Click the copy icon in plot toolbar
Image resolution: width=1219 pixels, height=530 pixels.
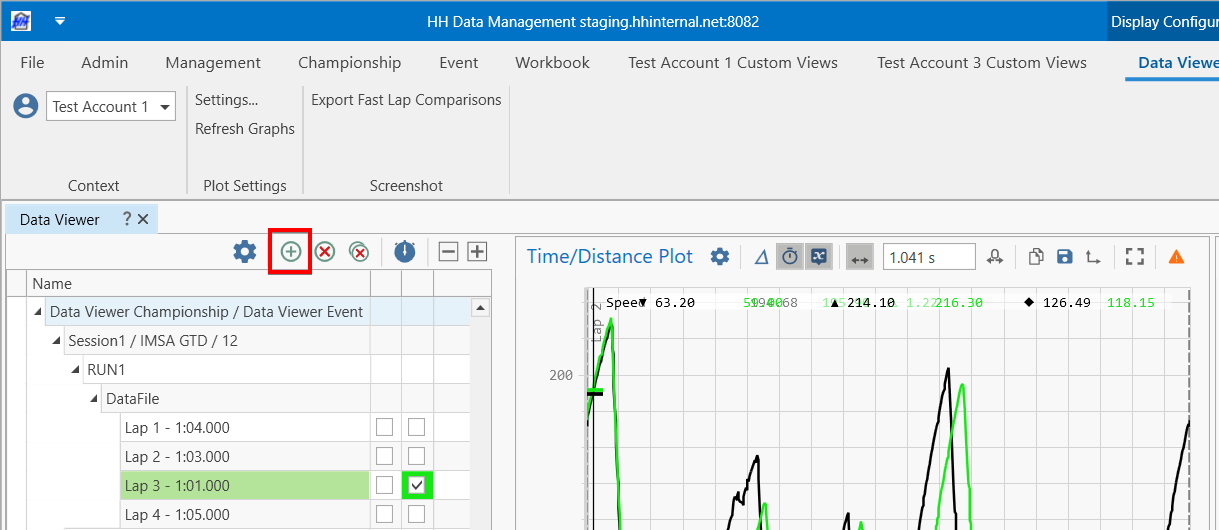tap(1036, 257)
